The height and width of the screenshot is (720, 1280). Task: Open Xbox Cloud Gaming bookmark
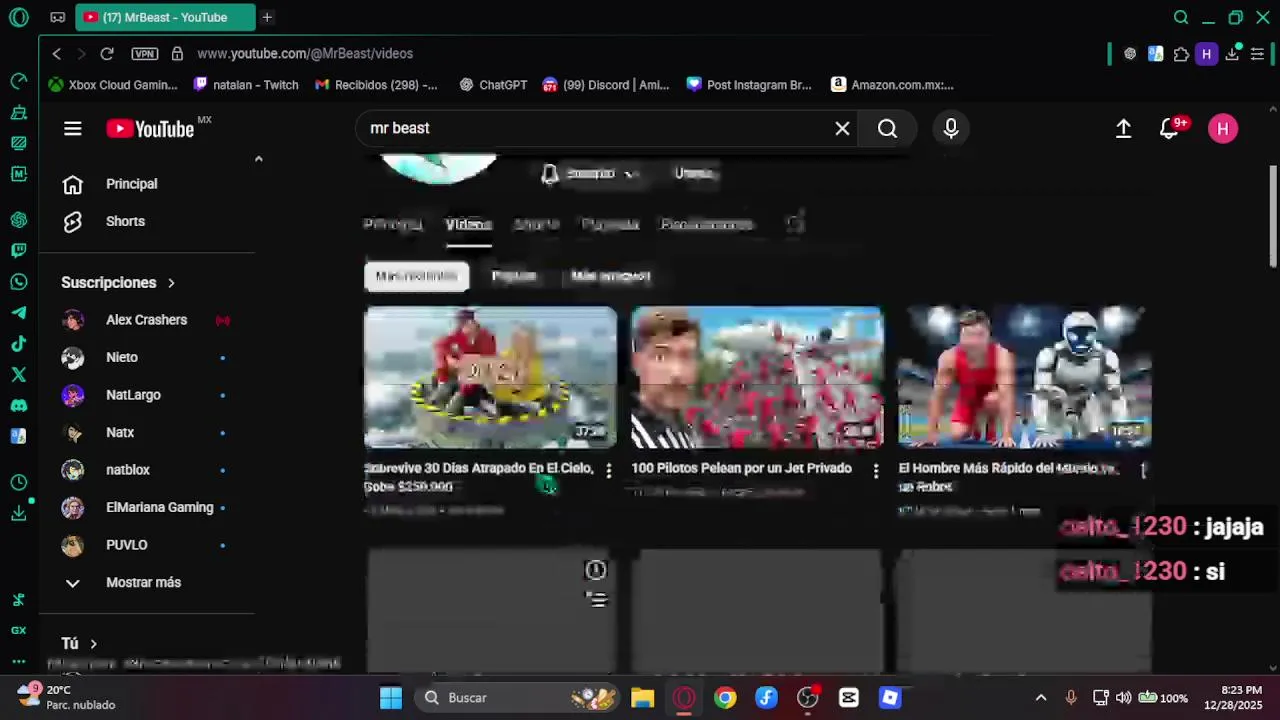pos(113,85)
